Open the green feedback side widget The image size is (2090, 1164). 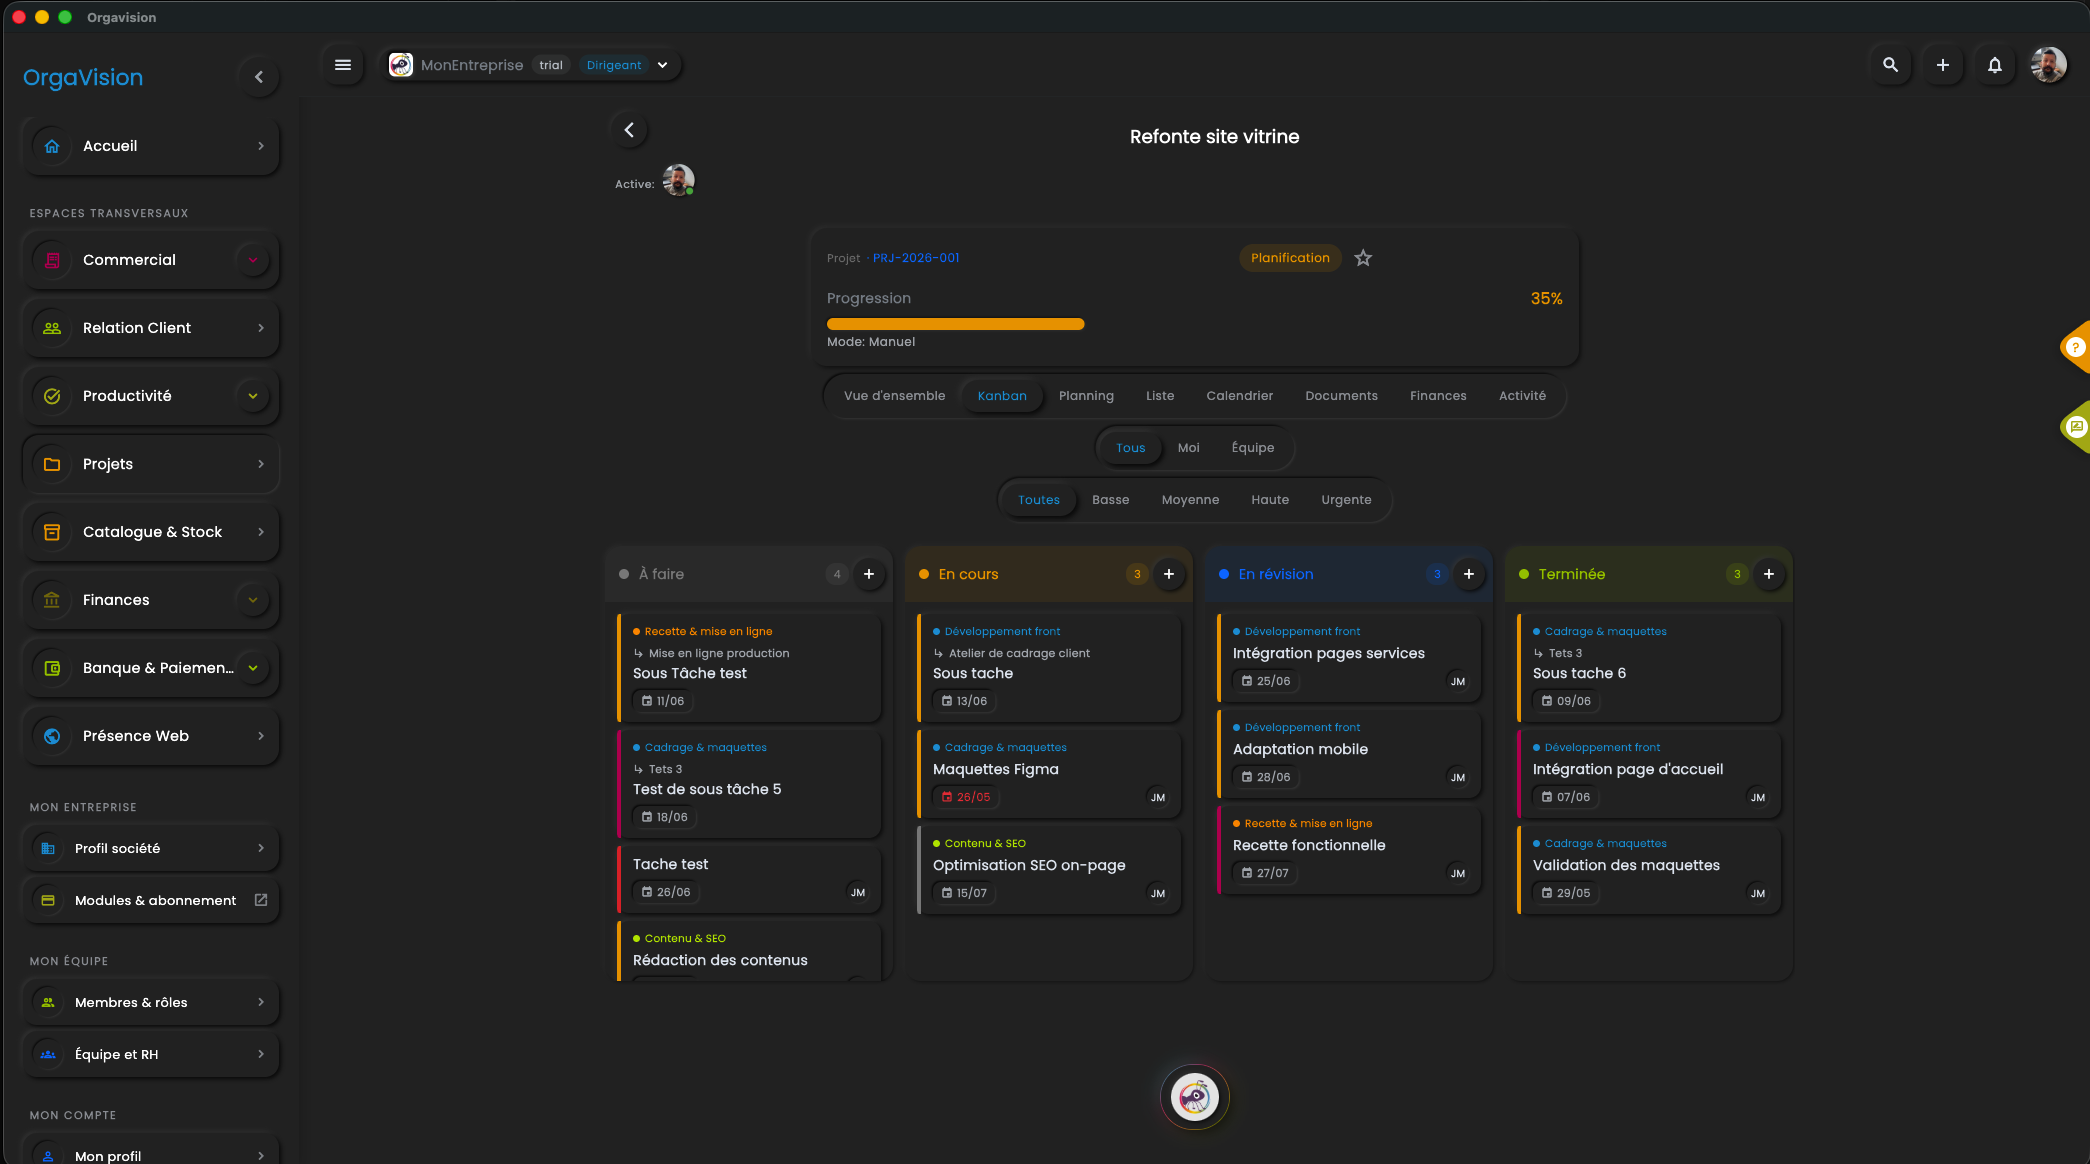2075,427
